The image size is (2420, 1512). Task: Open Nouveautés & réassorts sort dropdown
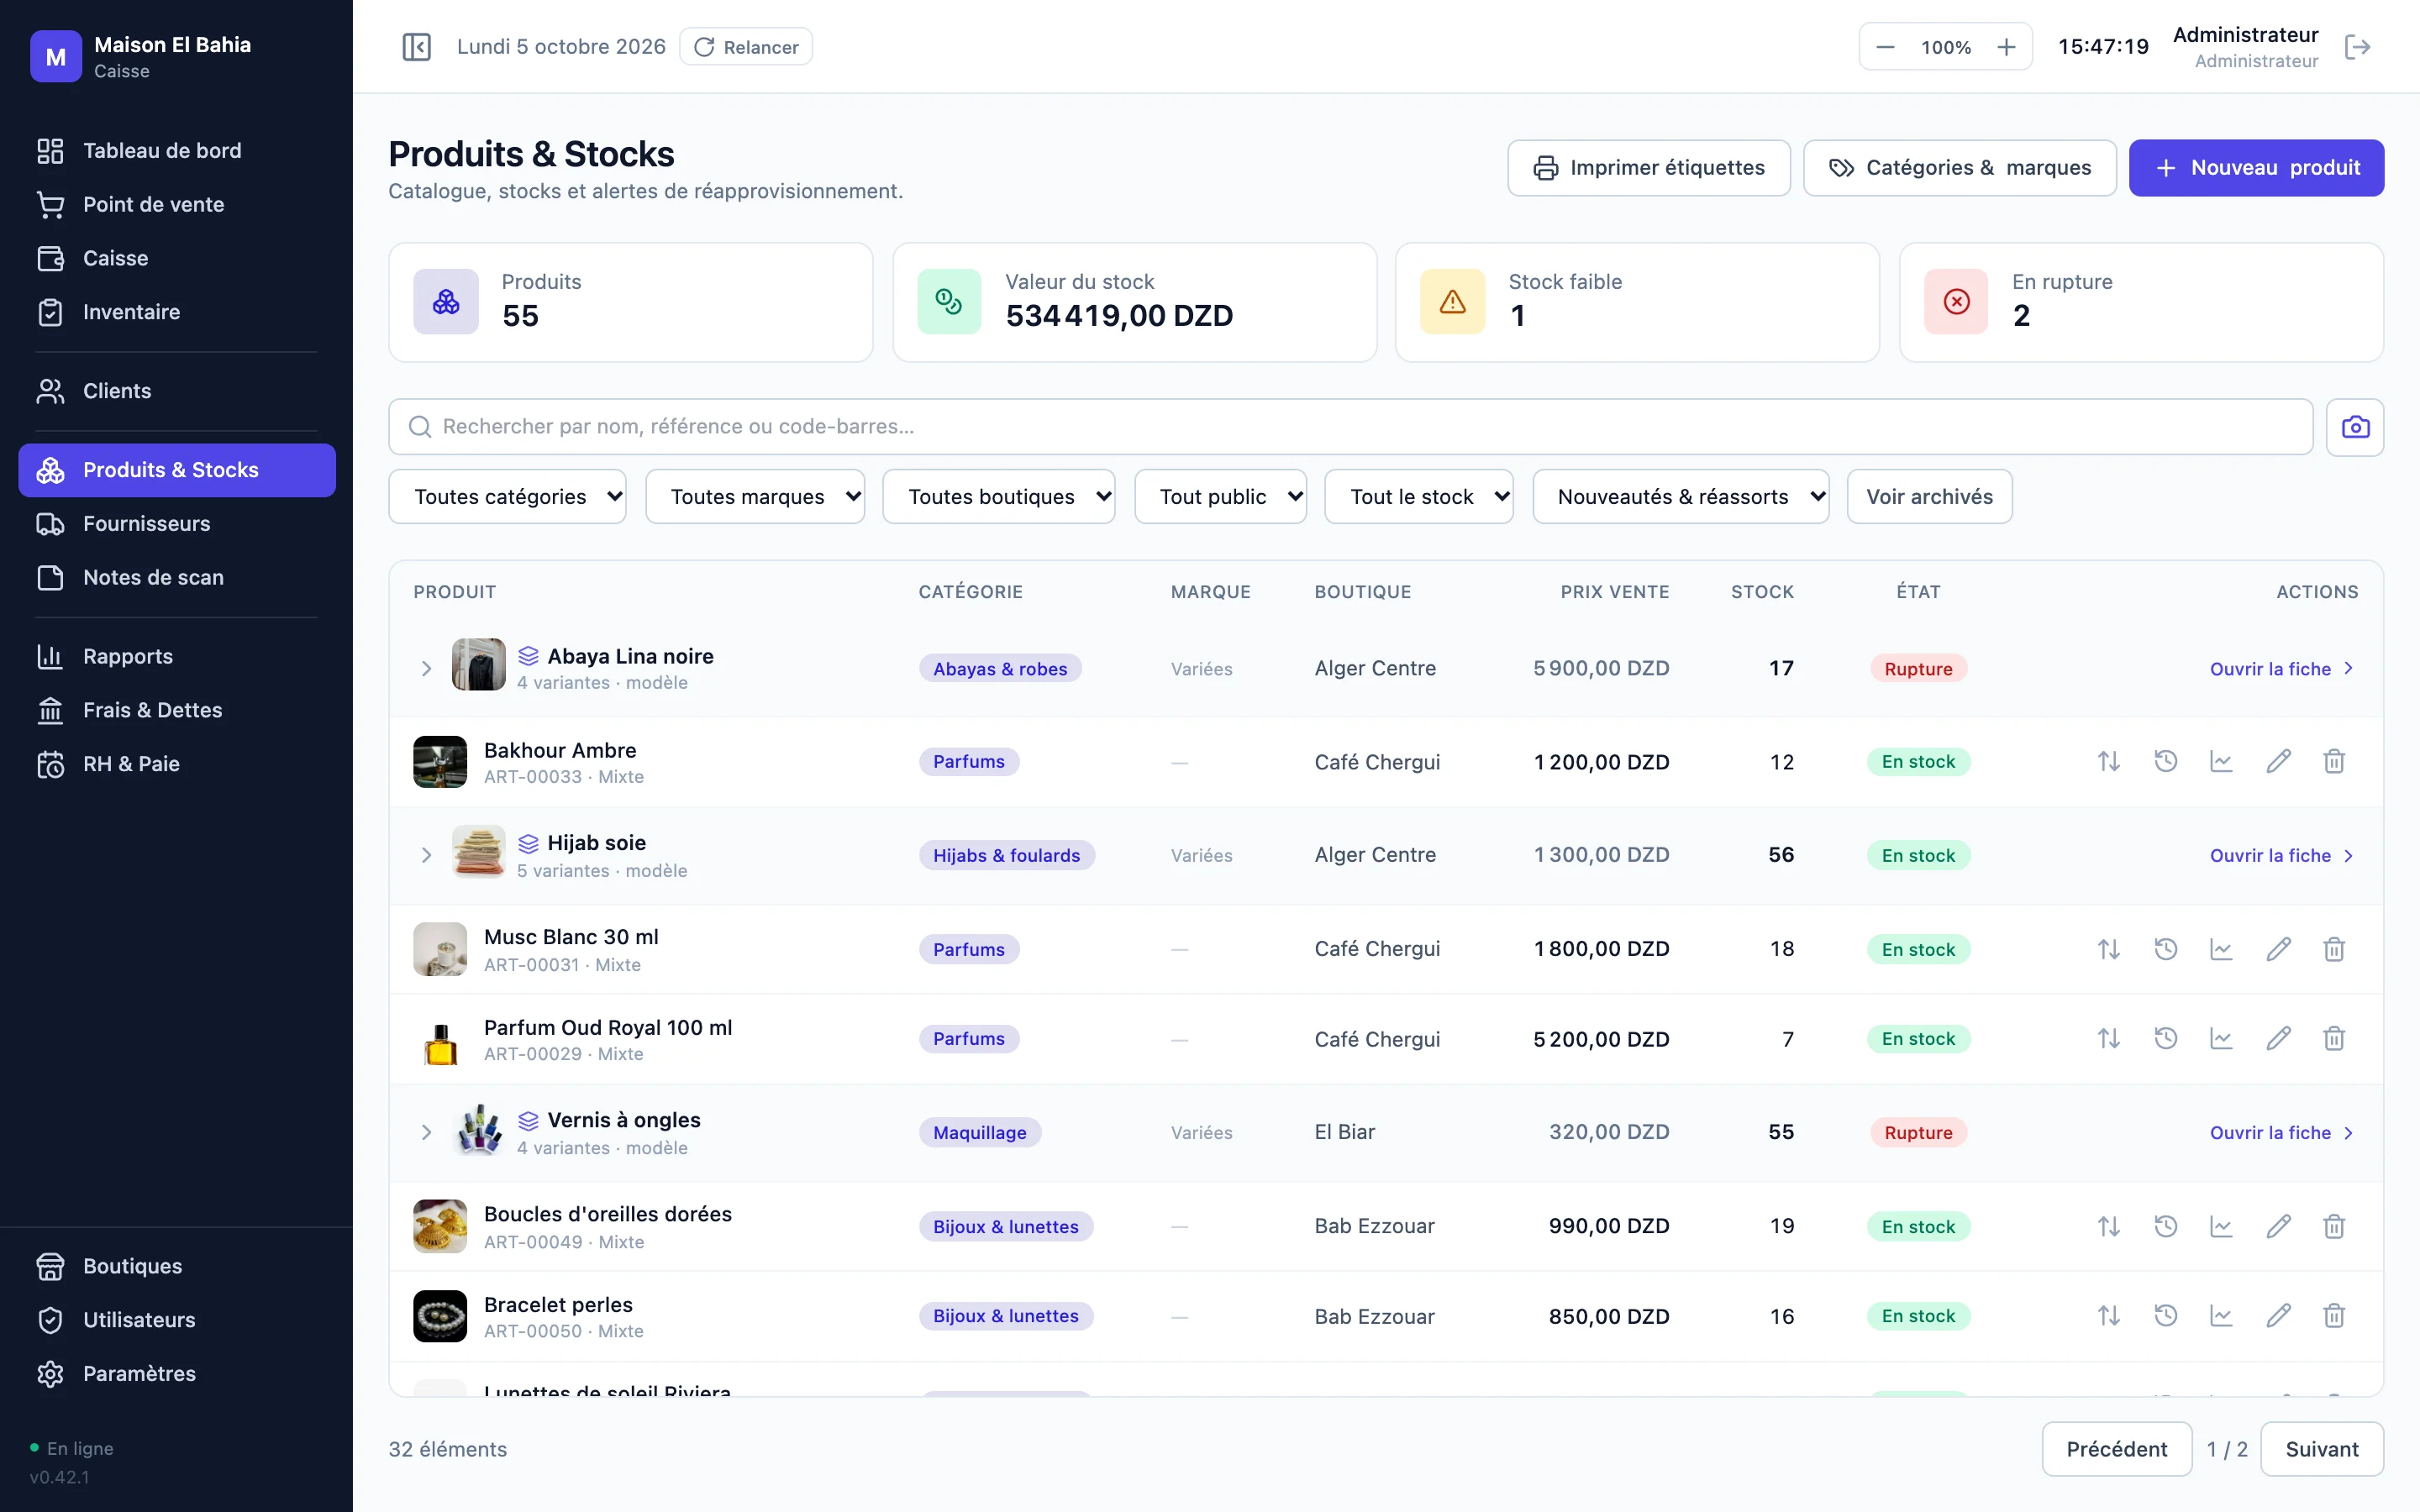pos(1681,497)
